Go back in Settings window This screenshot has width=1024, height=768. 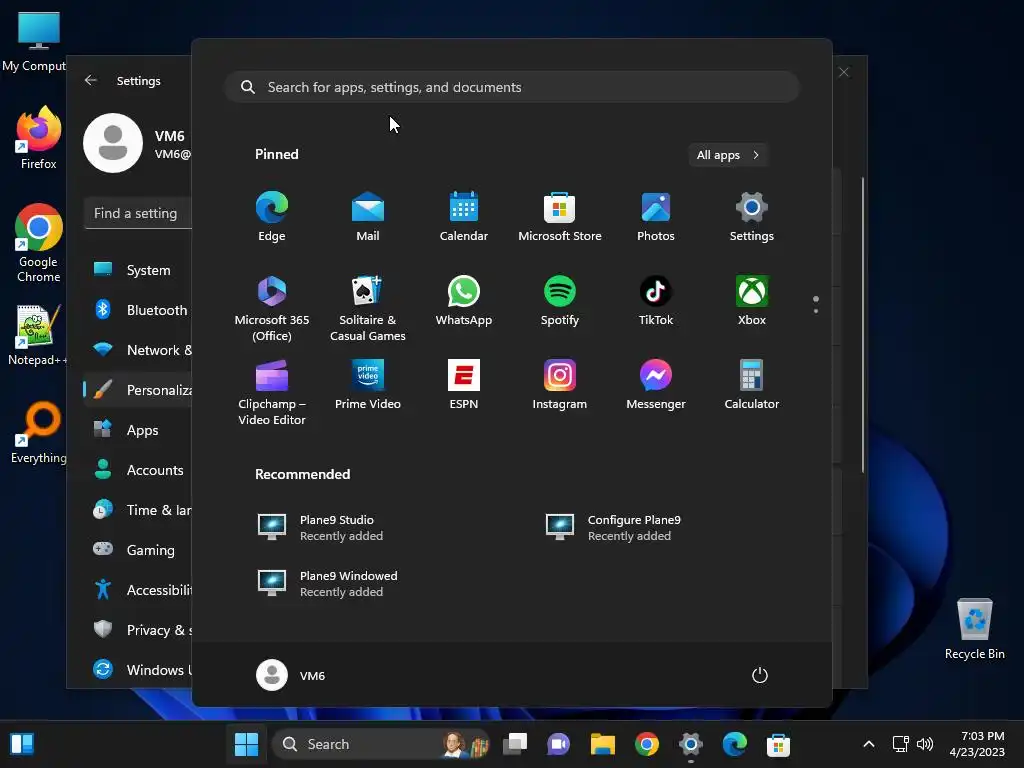coord(91,80)
